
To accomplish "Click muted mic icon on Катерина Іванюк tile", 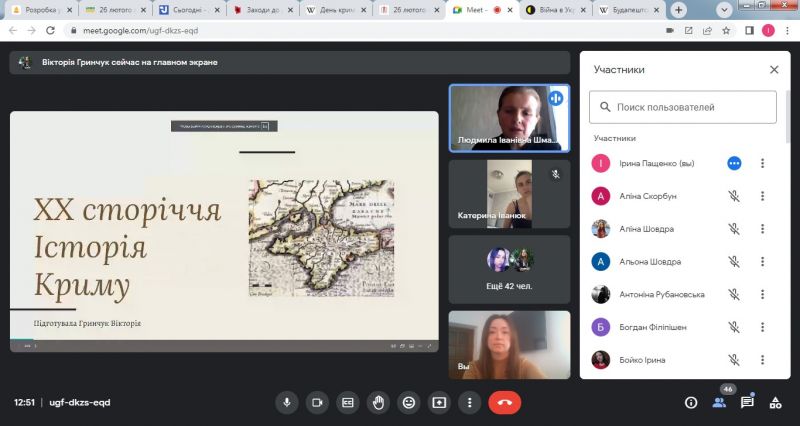I will tap(556, 174).
